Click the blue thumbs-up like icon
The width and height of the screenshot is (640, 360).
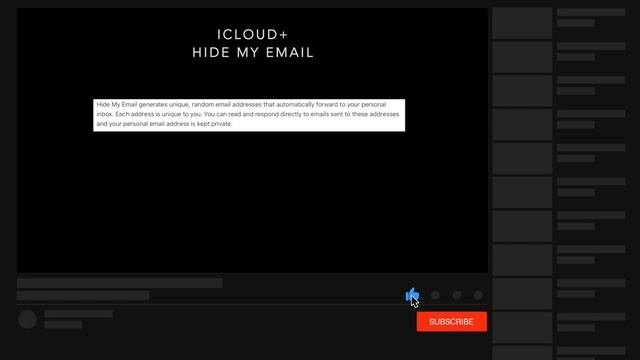412,295
